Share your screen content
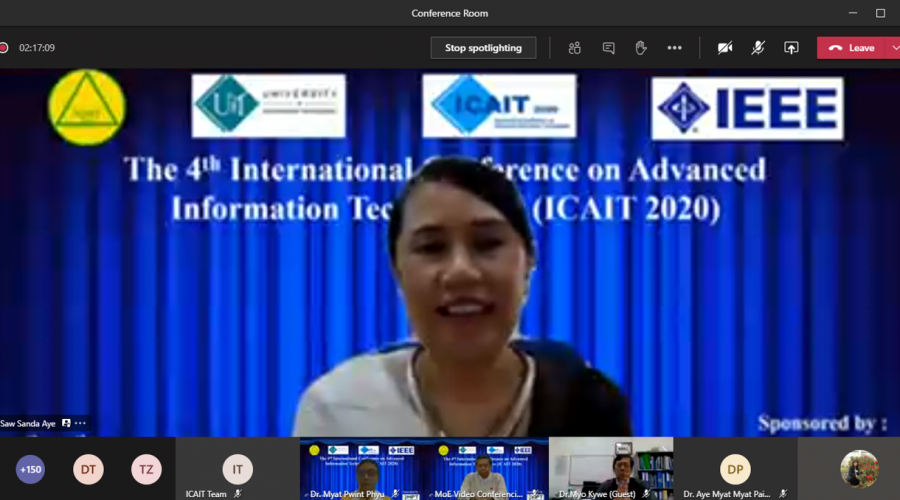 pyautogui.click(x=791, y=48)
